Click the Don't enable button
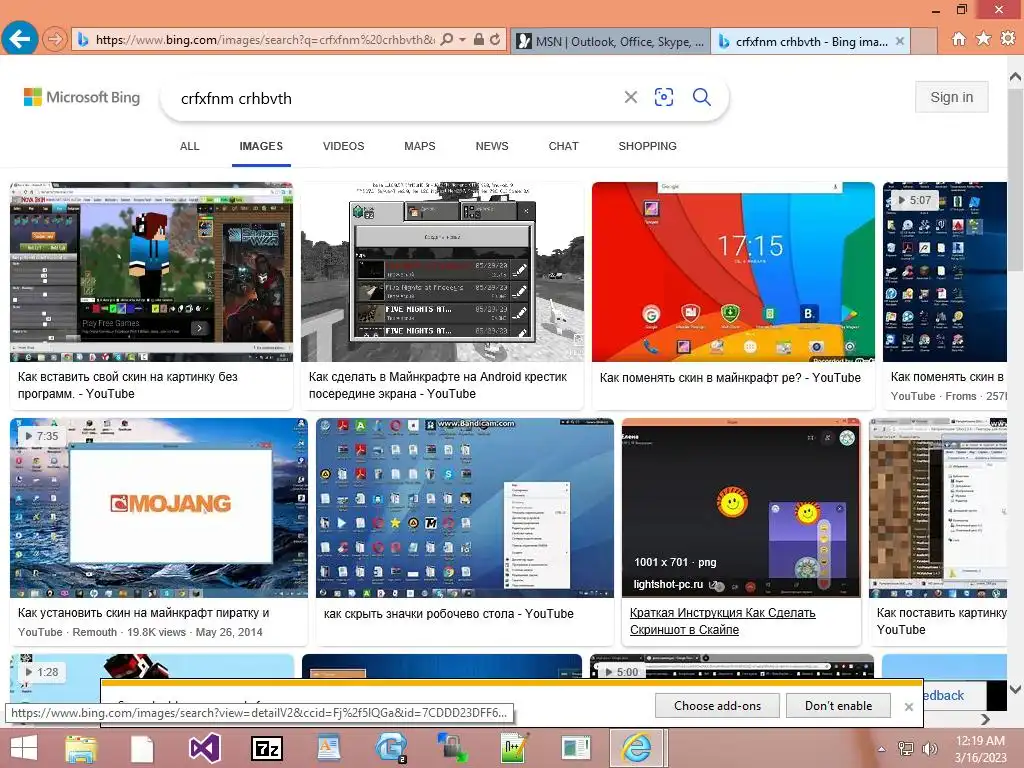 (839, 706)
